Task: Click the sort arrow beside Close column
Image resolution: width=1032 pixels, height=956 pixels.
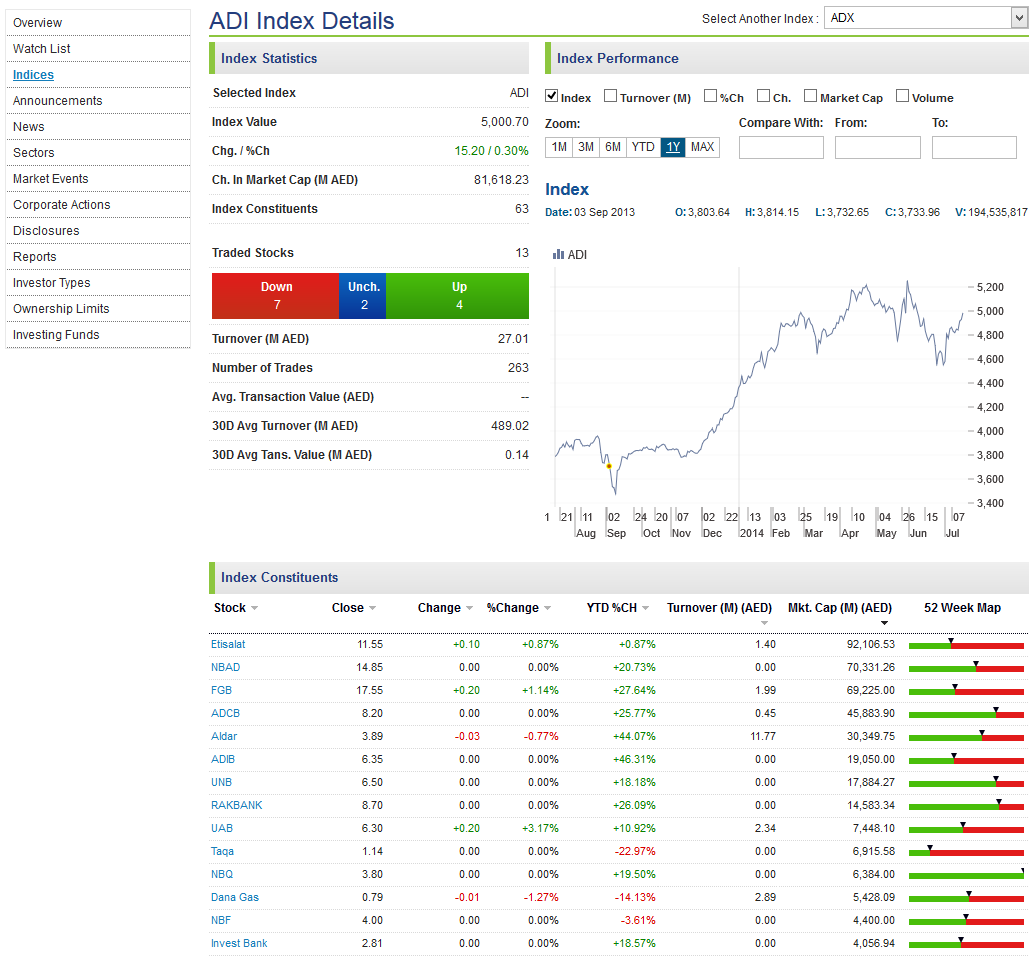Action: coord(372,608)
